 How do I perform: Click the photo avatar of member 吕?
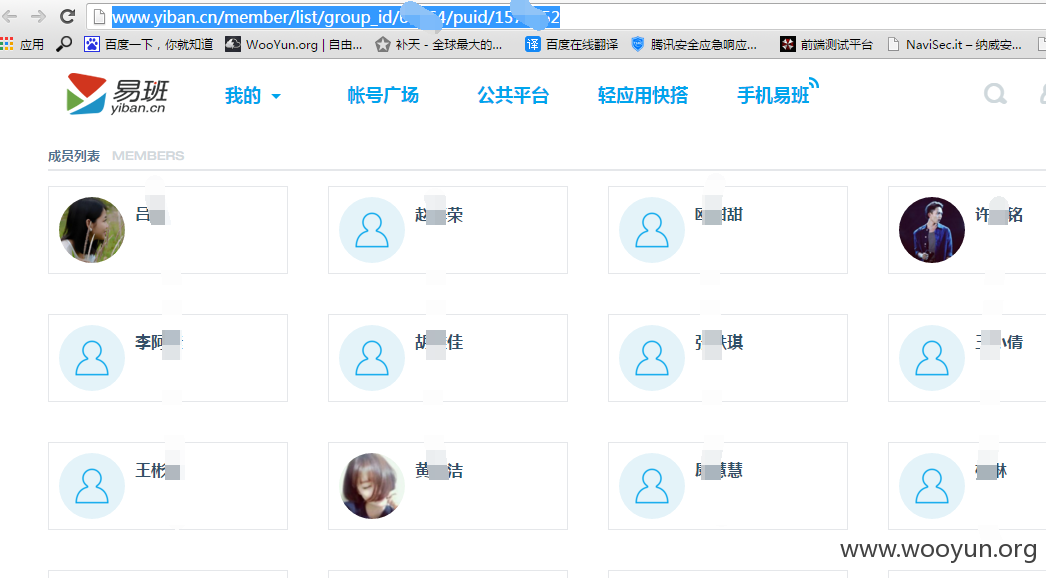[x=92, y=230]
